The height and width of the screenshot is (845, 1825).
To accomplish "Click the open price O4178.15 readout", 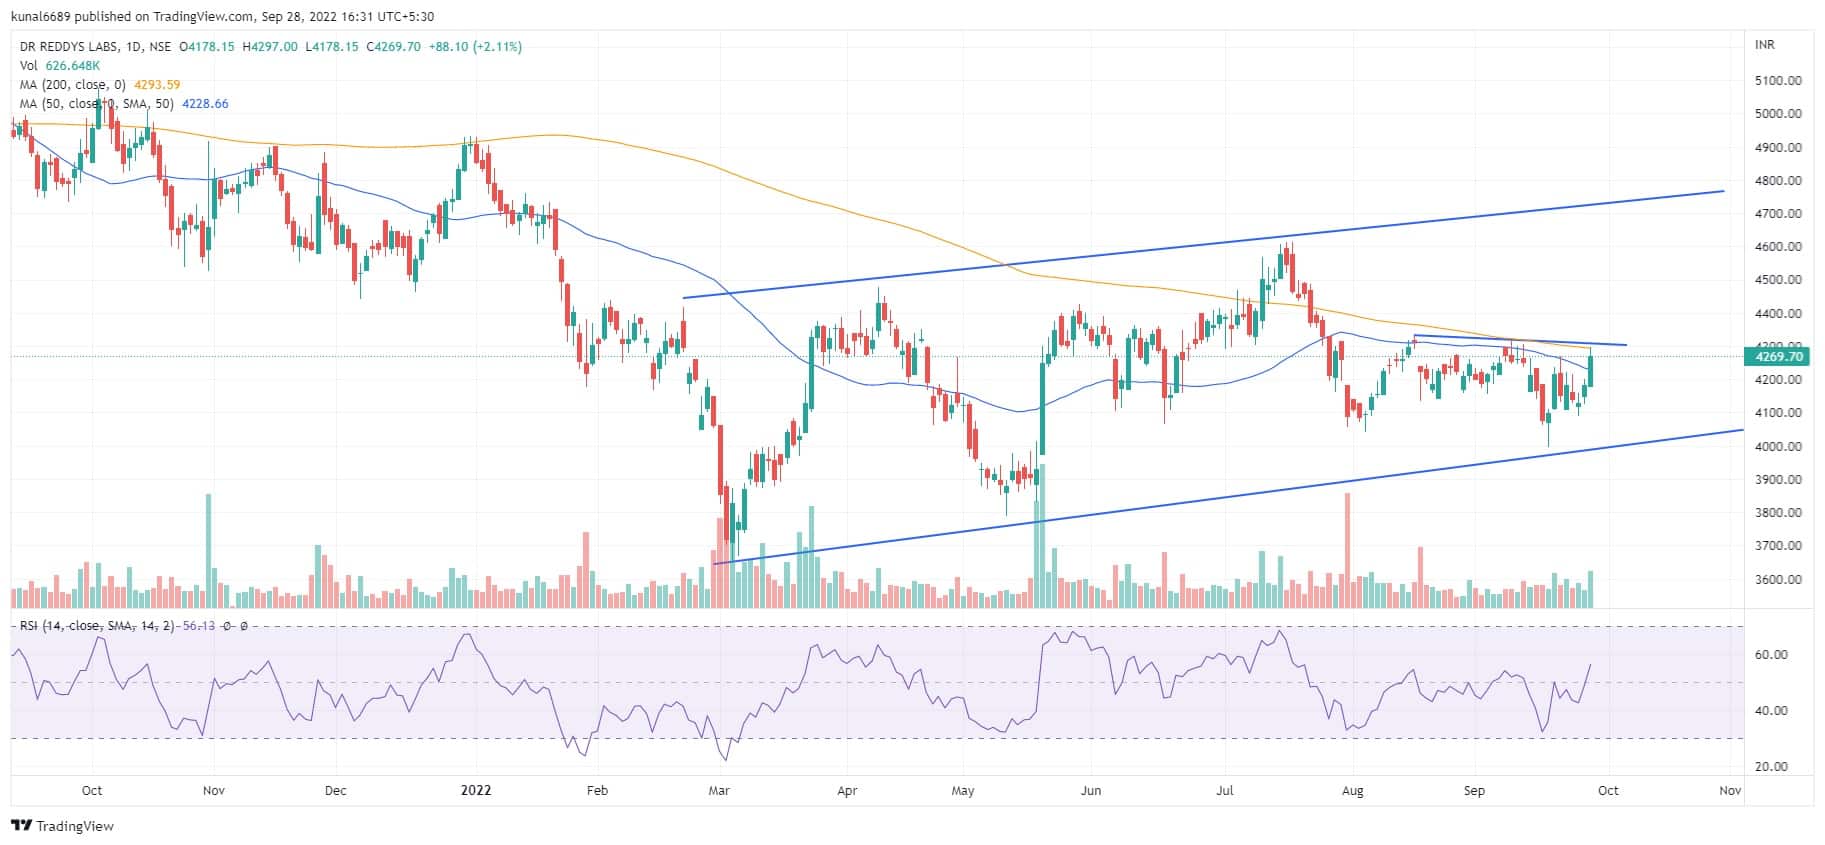I will coord(207,47).
